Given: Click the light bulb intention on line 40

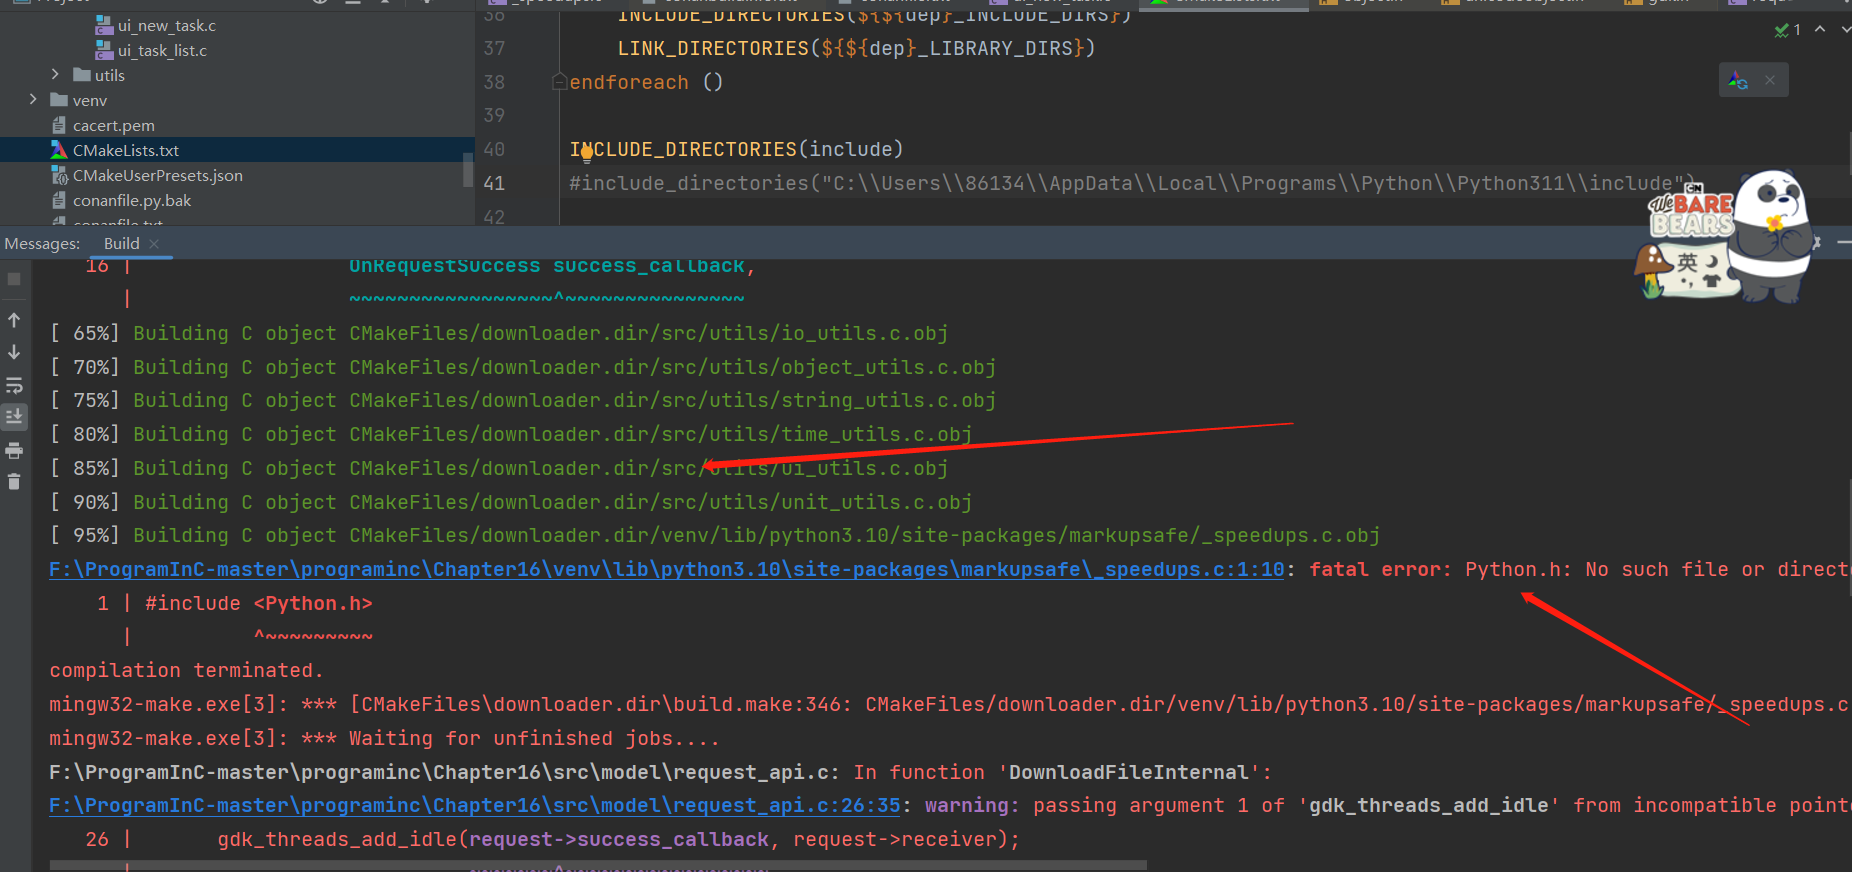Looking at the screenshot, I should (x=587, y=153).
